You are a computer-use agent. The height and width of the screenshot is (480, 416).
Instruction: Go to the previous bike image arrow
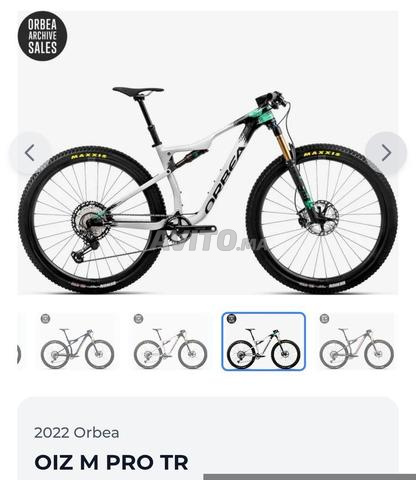tap(30, 153)
